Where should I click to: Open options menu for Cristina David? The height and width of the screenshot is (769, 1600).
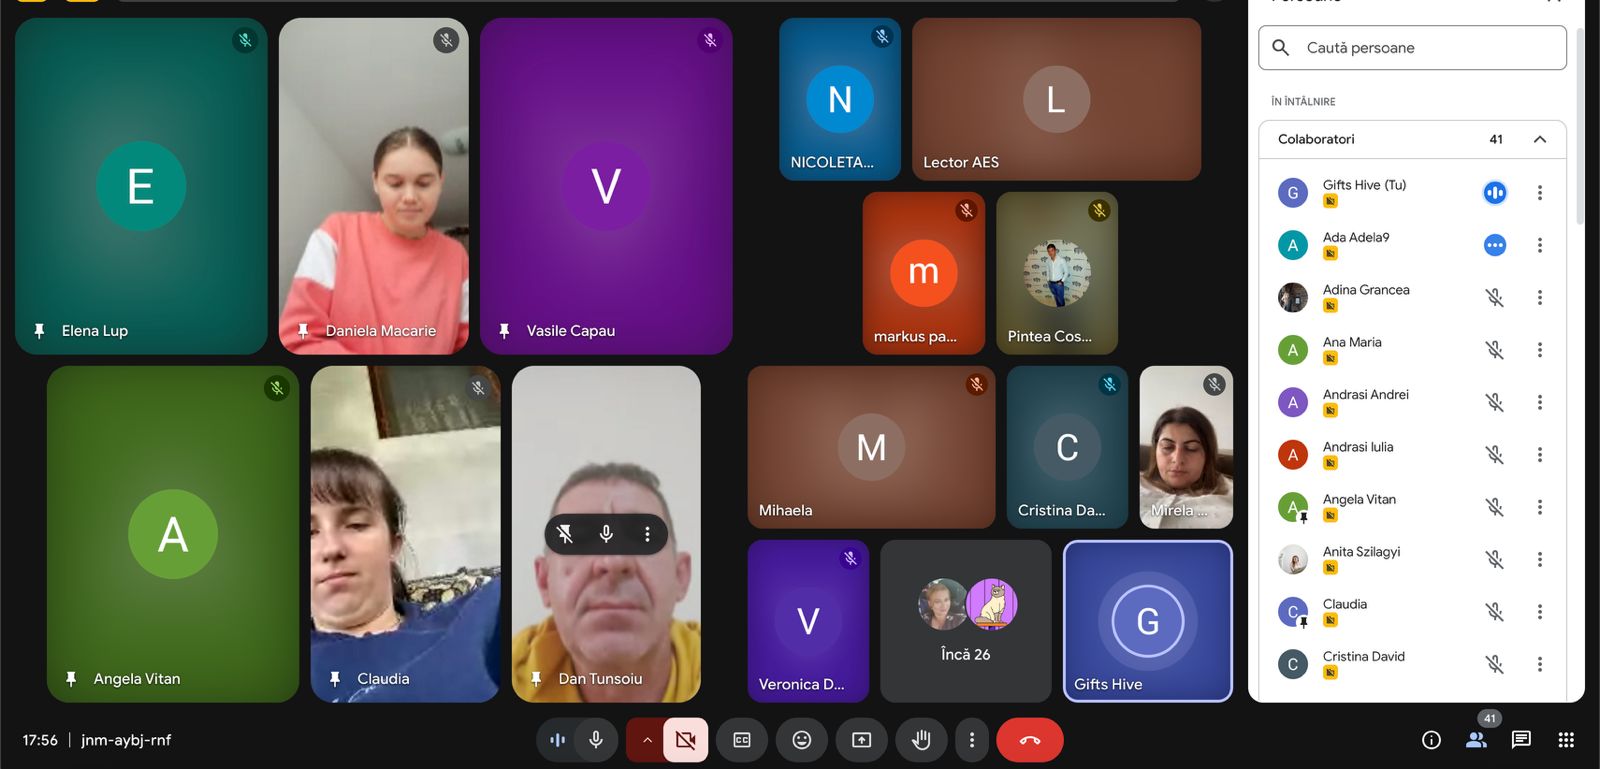(x=1539, y=664)
